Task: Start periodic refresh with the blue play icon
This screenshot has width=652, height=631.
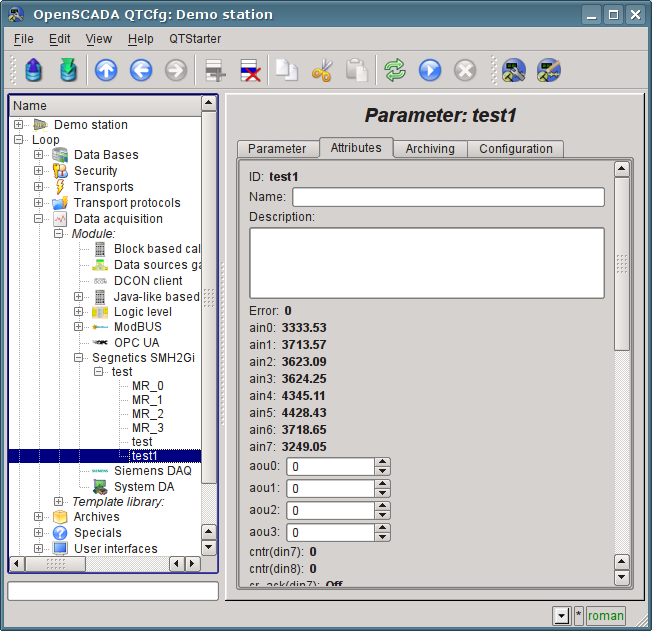Action: [x=430, y=70]
